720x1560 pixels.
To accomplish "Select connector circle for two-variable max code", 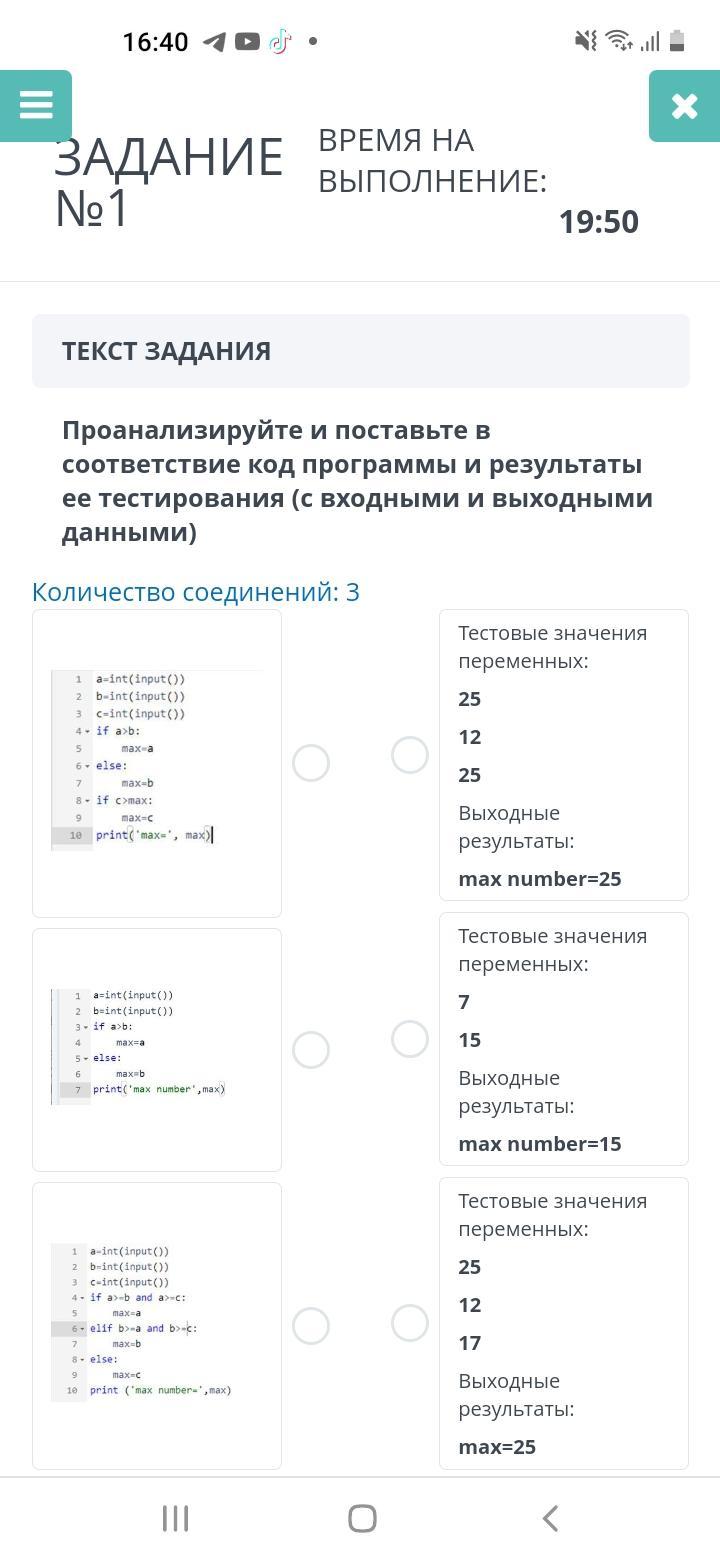I will (x=311, y=1050).
